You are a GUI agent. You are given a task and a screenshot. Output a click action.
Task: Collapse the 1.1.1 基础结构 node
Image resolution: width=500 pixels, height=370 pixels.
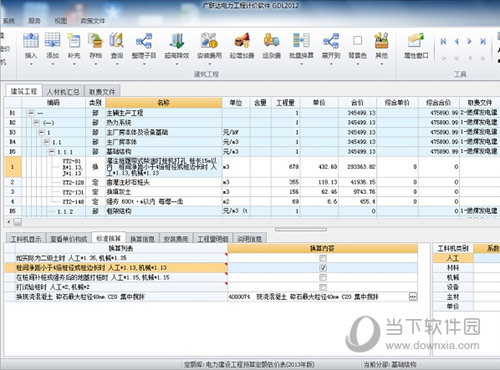click(52, 152)
